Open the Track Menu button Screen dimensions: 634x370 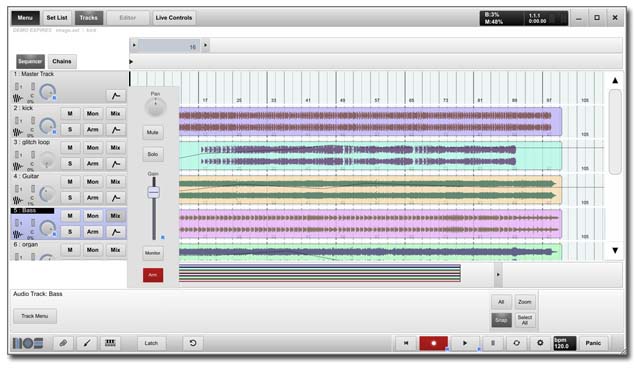[x=35, y=316]
